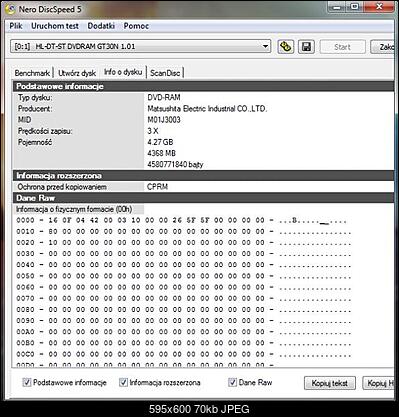Open the Plik menu
399x417 pixels.
16,26
